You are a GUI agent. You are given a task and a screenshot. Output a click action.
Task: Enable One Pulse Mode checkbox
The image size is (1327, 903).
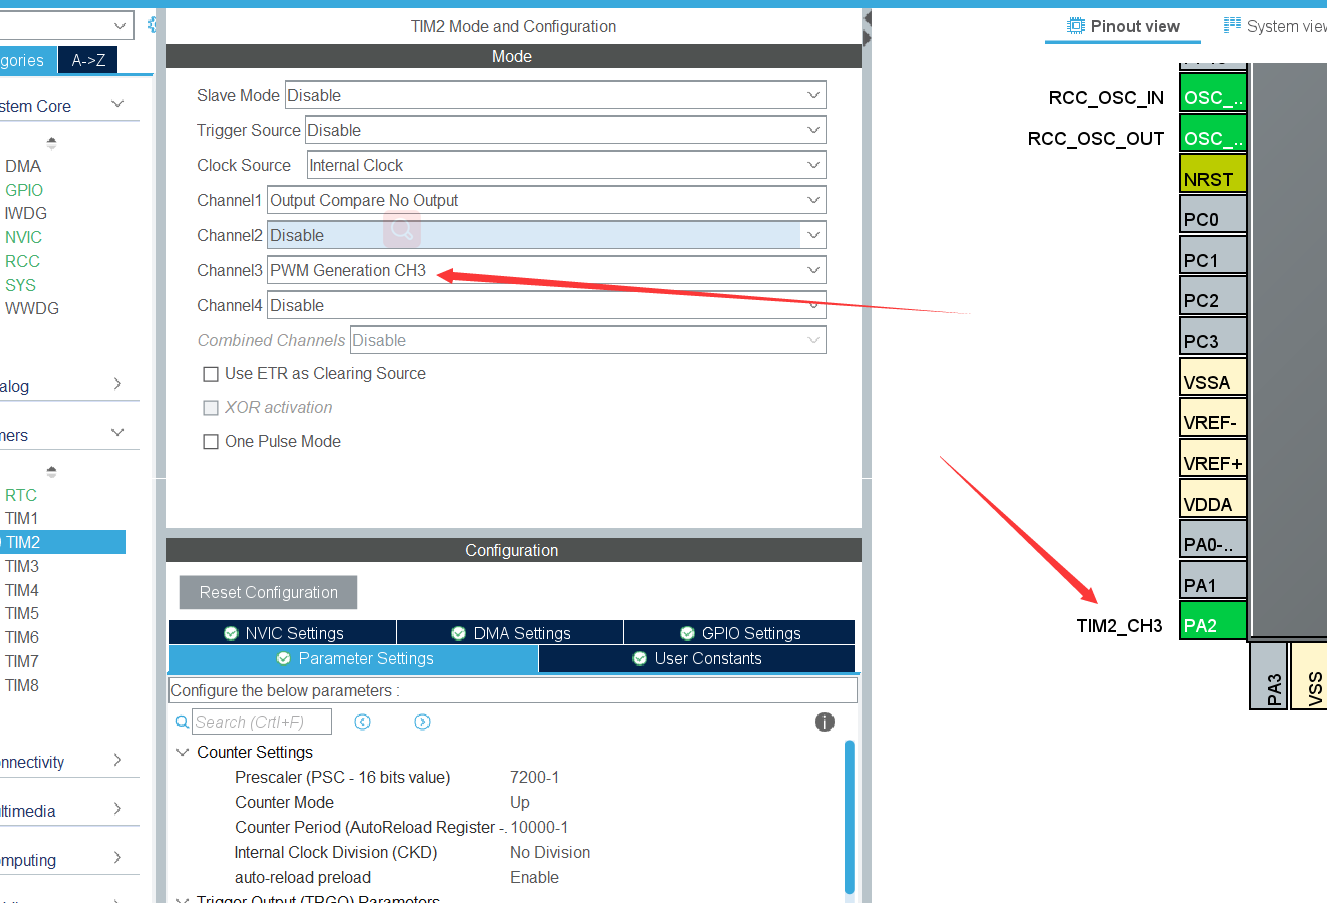click(211, 442)
